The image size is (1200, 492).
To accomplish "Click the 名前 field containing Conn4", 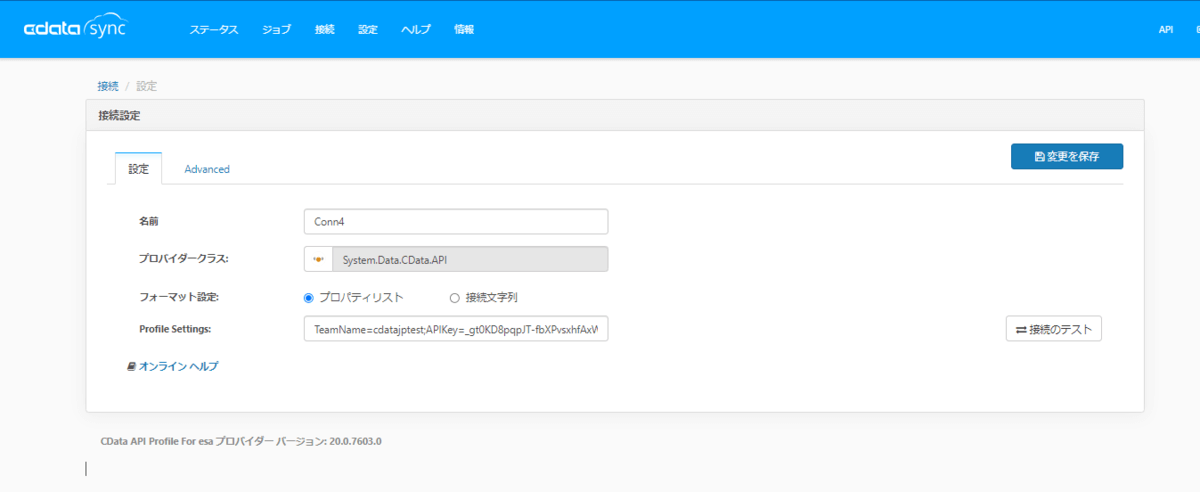I will [455, 221].
